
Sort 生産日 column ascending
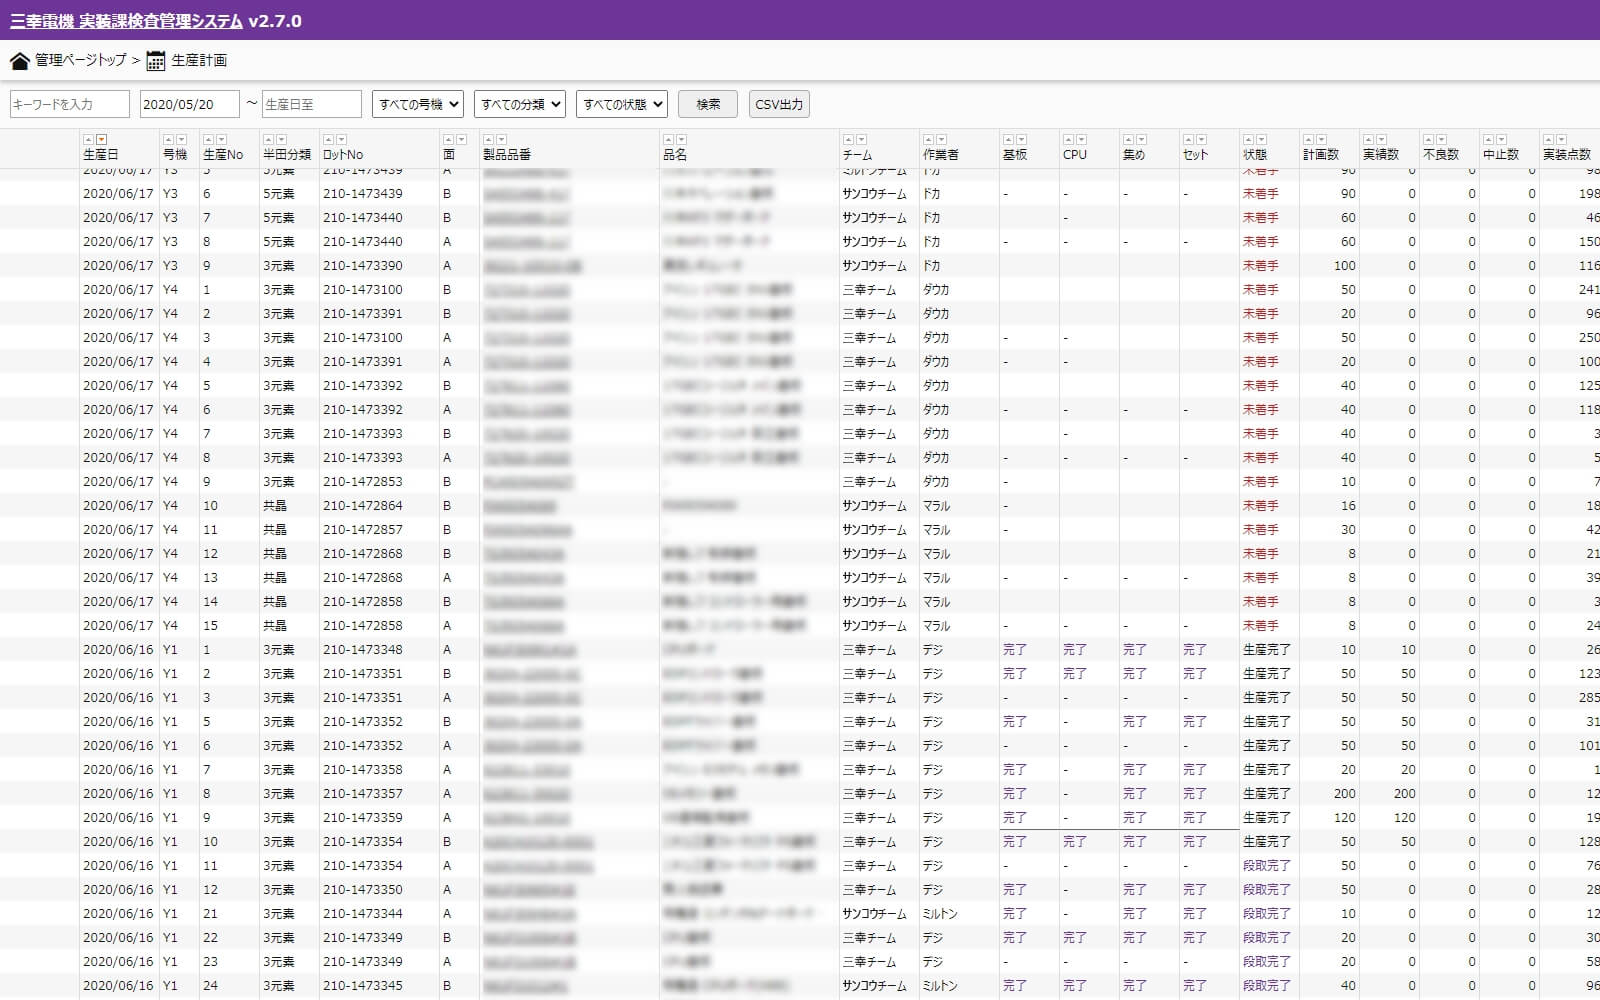coord(88,140)
